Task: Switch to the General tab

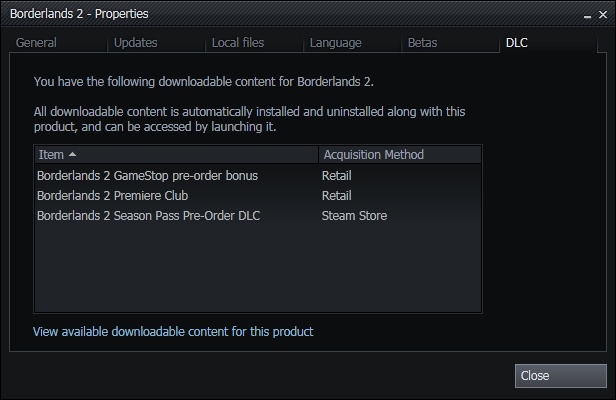Action: [36, 43]
